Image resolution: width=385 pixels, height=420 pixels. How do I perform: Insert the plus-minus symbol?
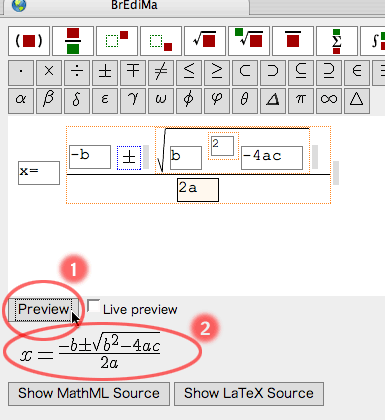tap(105, 72)
